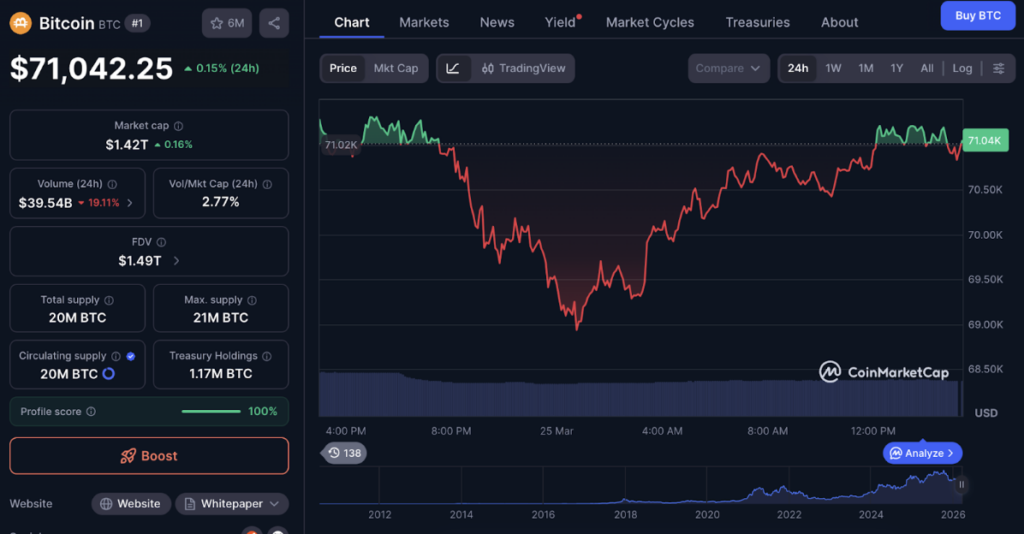Image resolution: width=1024 pixels, height=534 pixels.
Task: Toggle the Log scale option
Action: (961, 68)
